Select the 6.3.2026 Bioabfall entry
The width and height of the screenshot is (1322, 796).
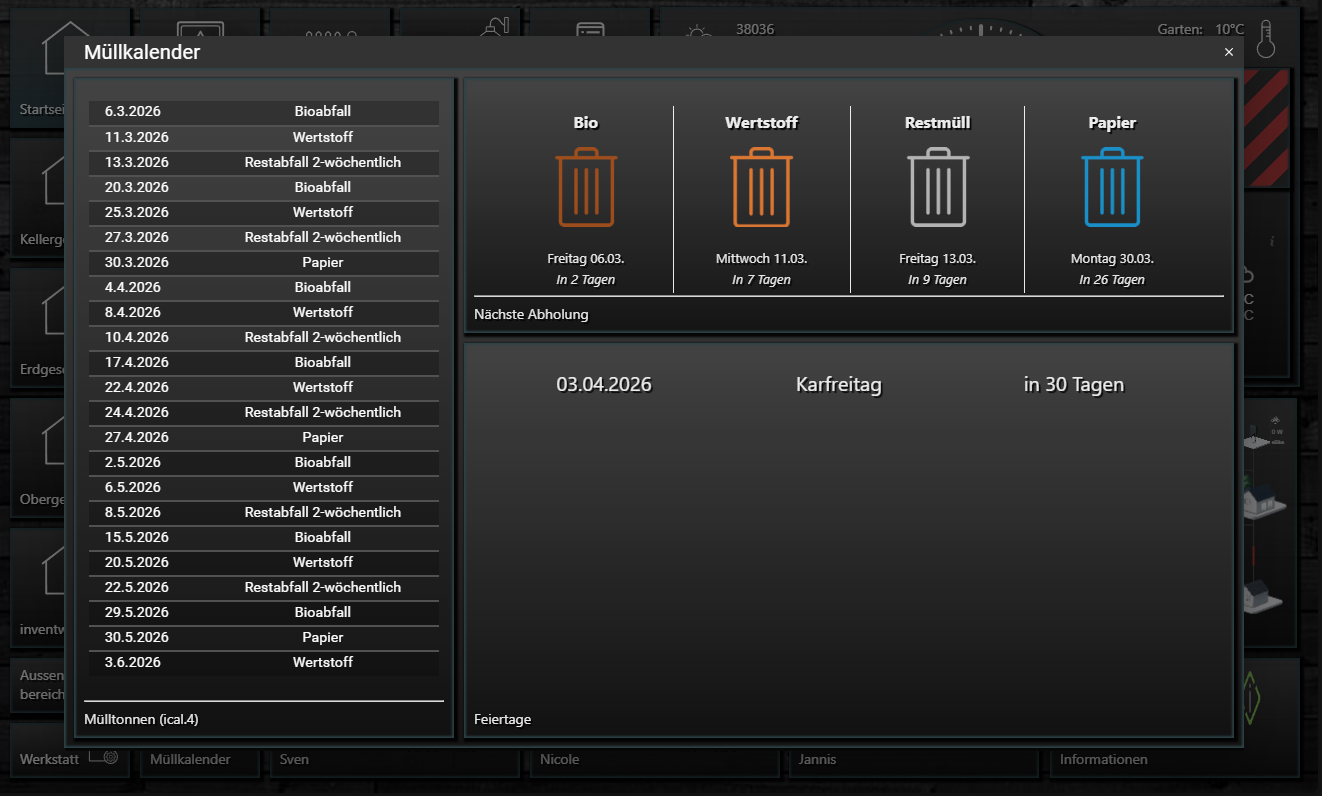[x=264, y=112]
